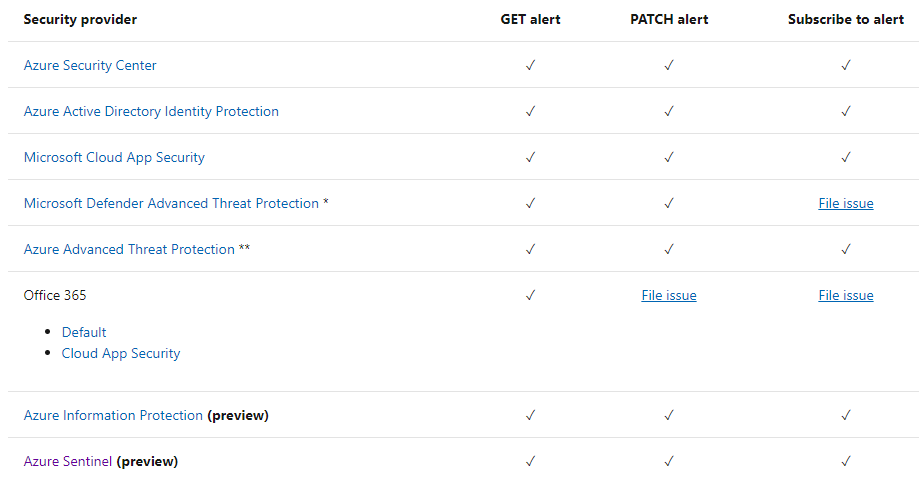Open the Azure Security Center link
Viewport: 919px width, 483px height.
(90, 65)
